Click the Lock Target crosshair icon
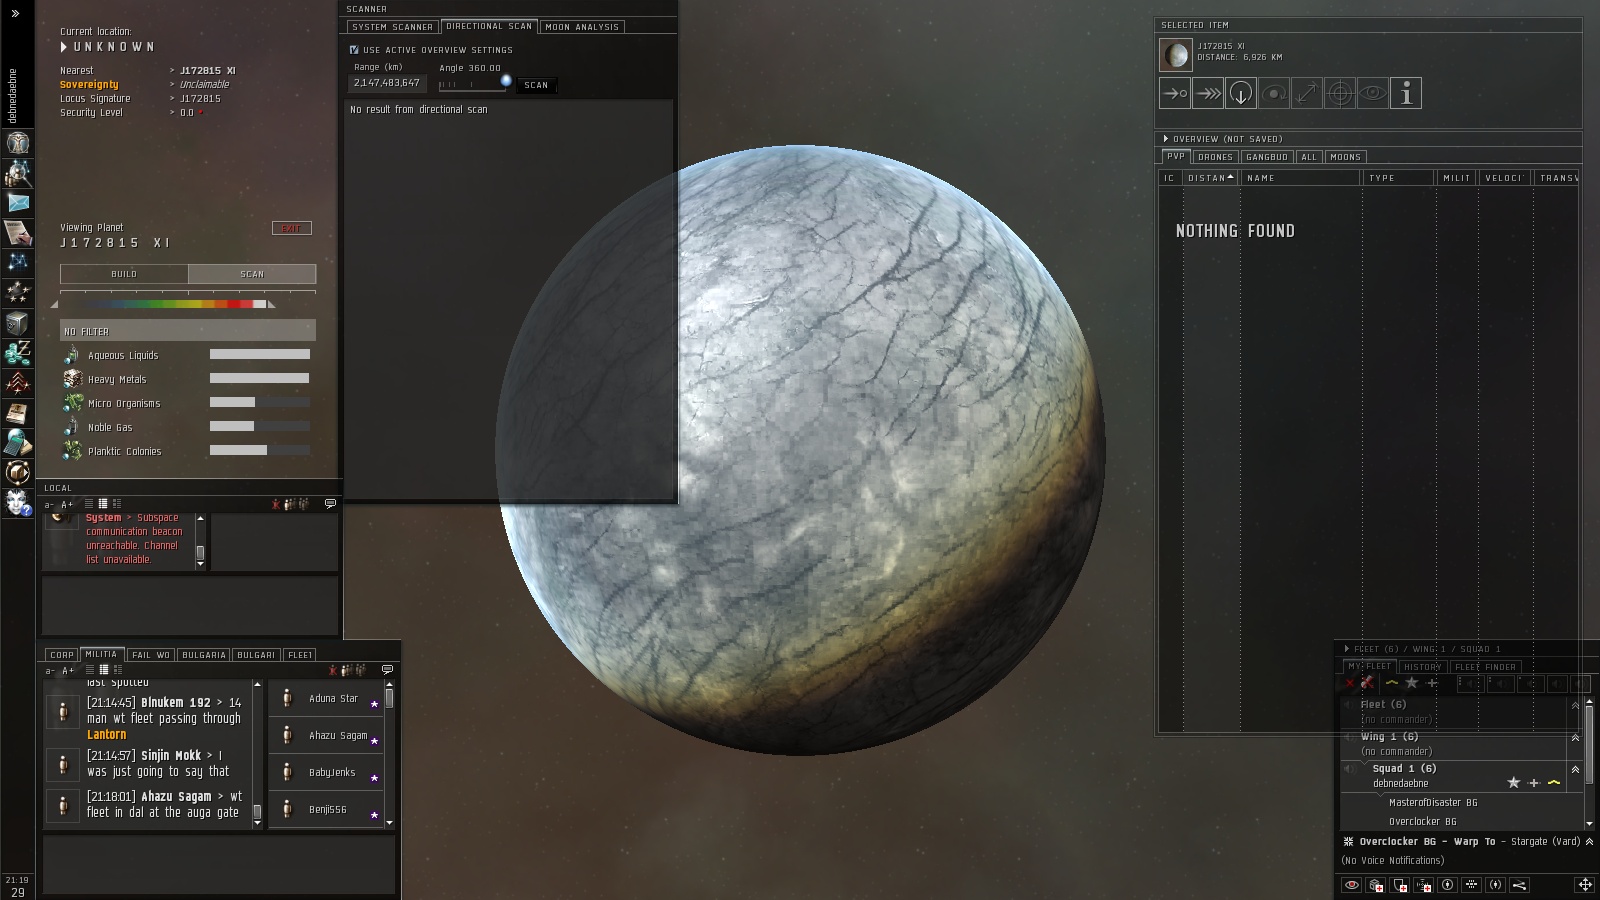This screenshot has width=1600, height=900. click(x=1340, y=93)
